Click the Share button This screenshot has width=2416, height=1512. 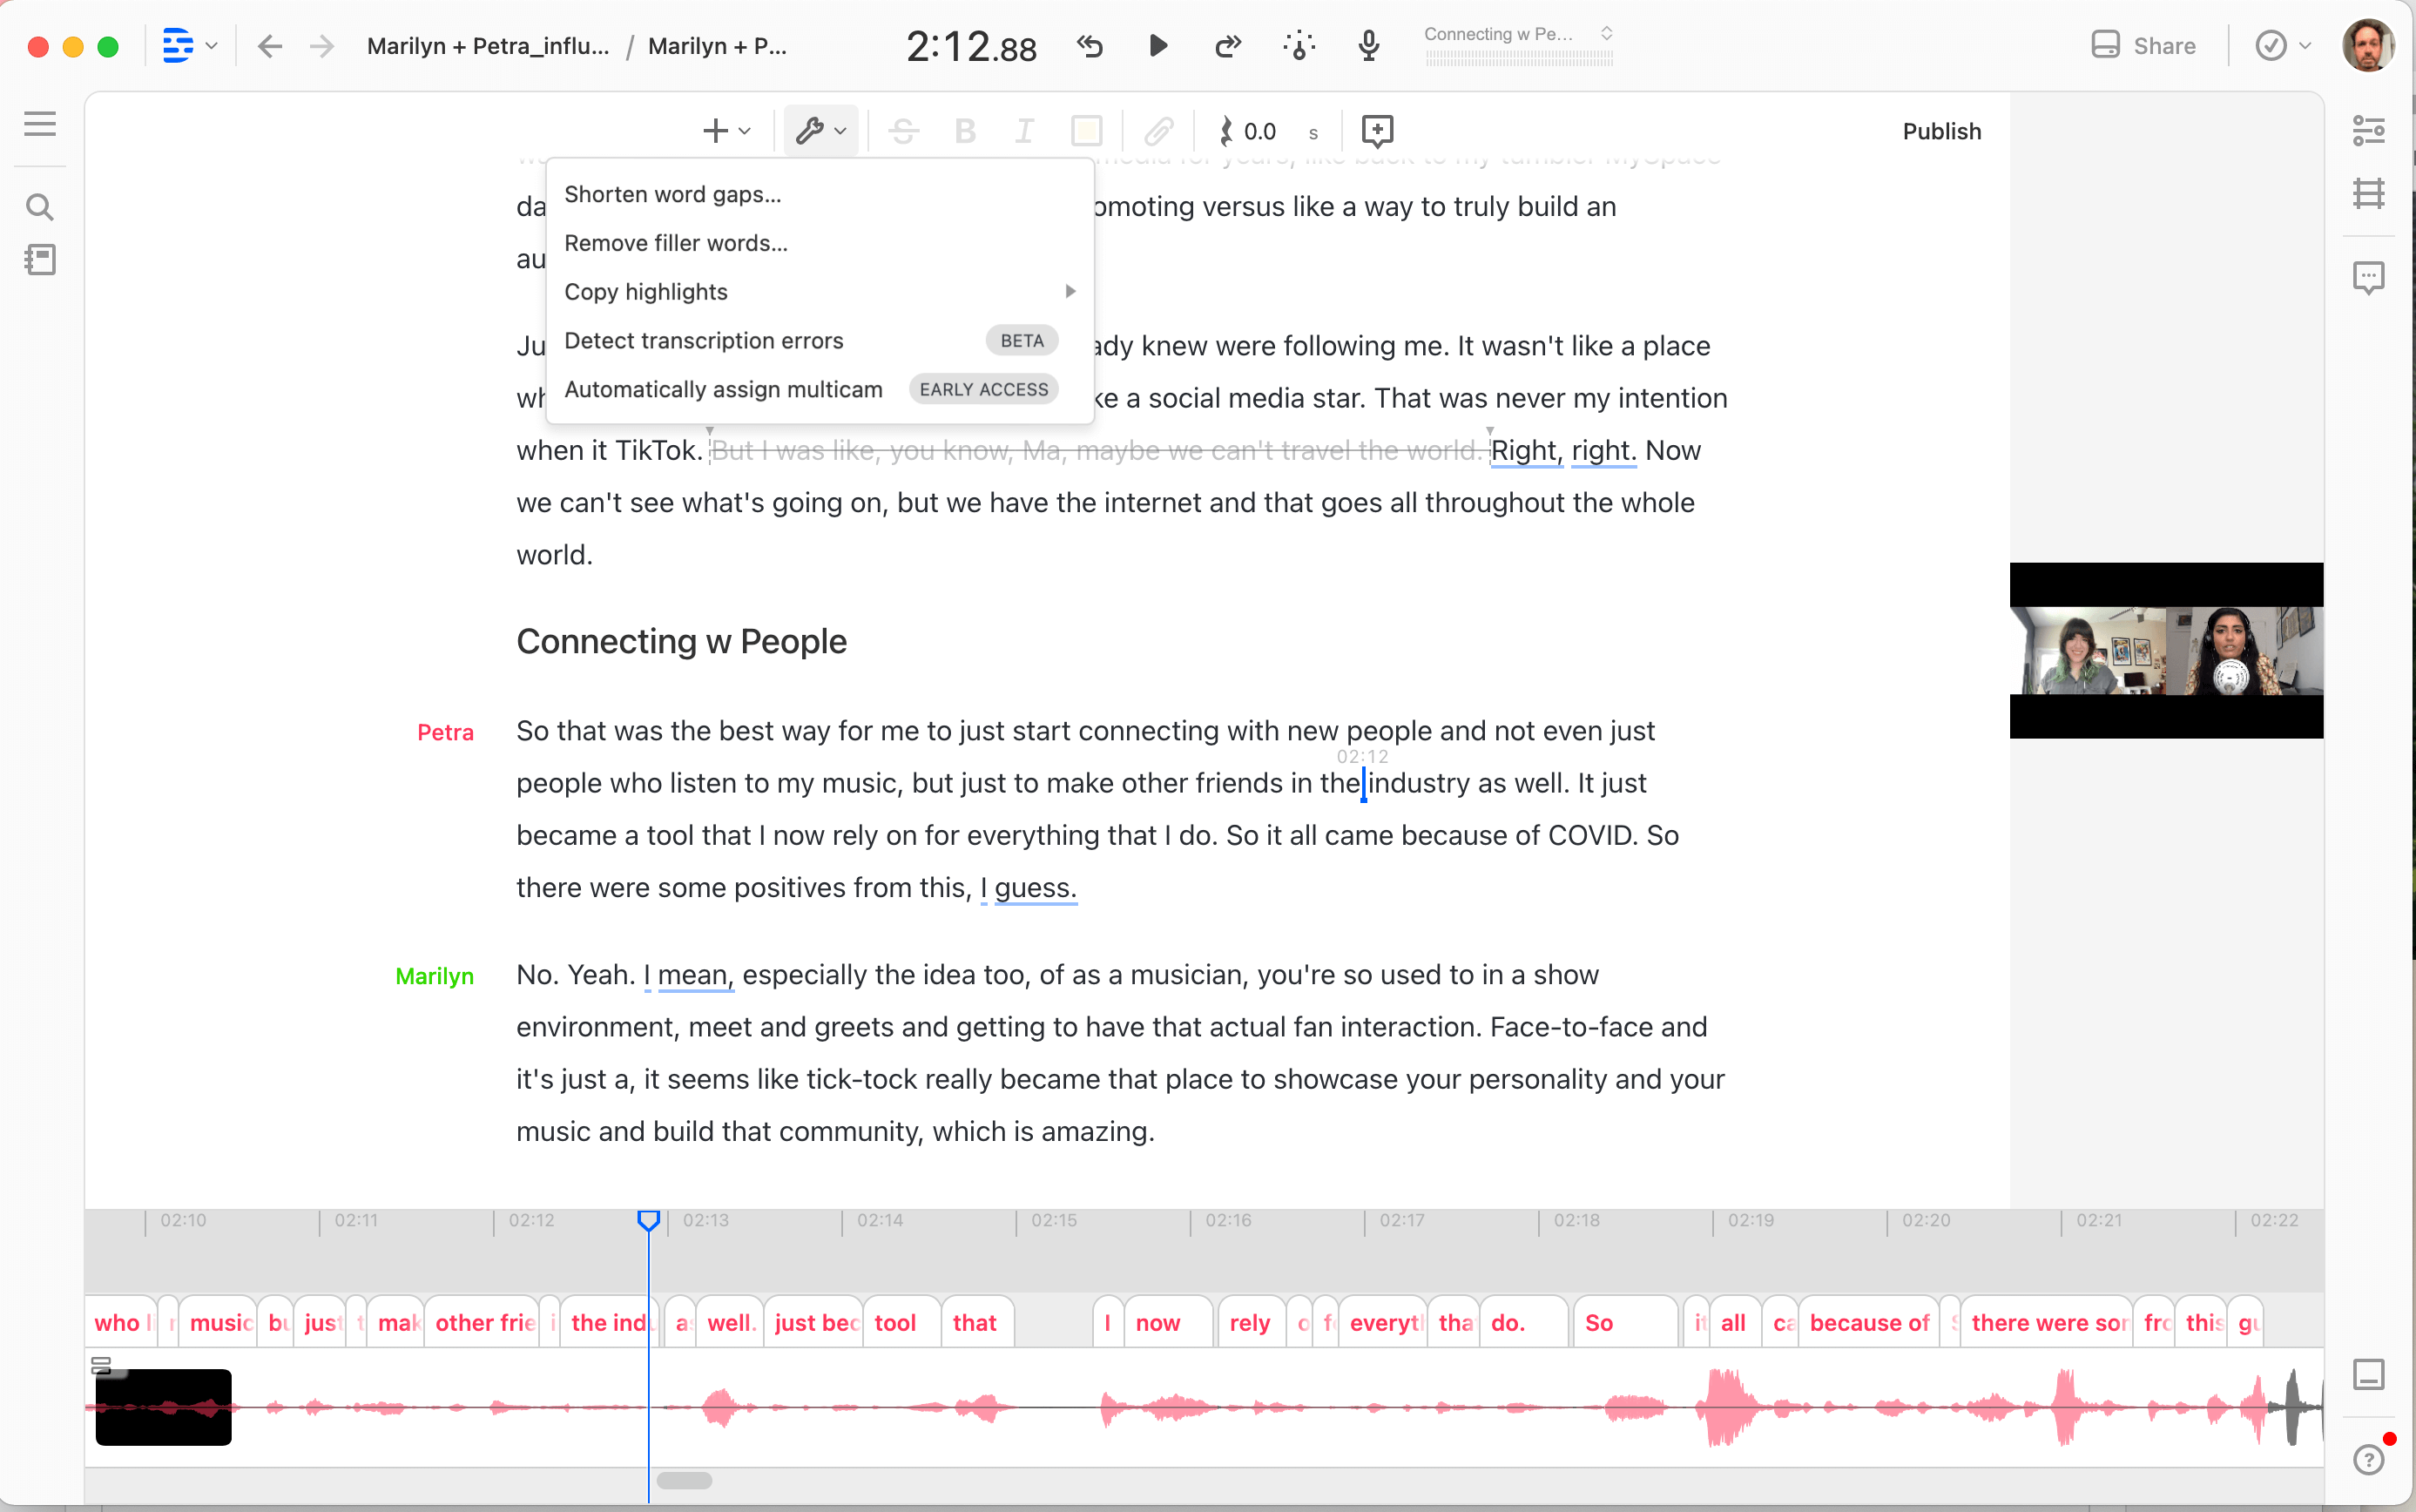pyautogui.click(x=2144, y=46)
